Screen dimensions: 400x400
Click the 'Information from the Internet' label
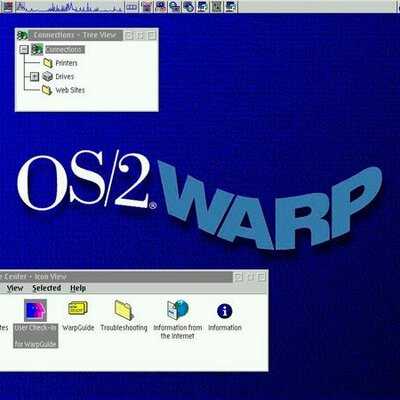[x=178, y=332]
